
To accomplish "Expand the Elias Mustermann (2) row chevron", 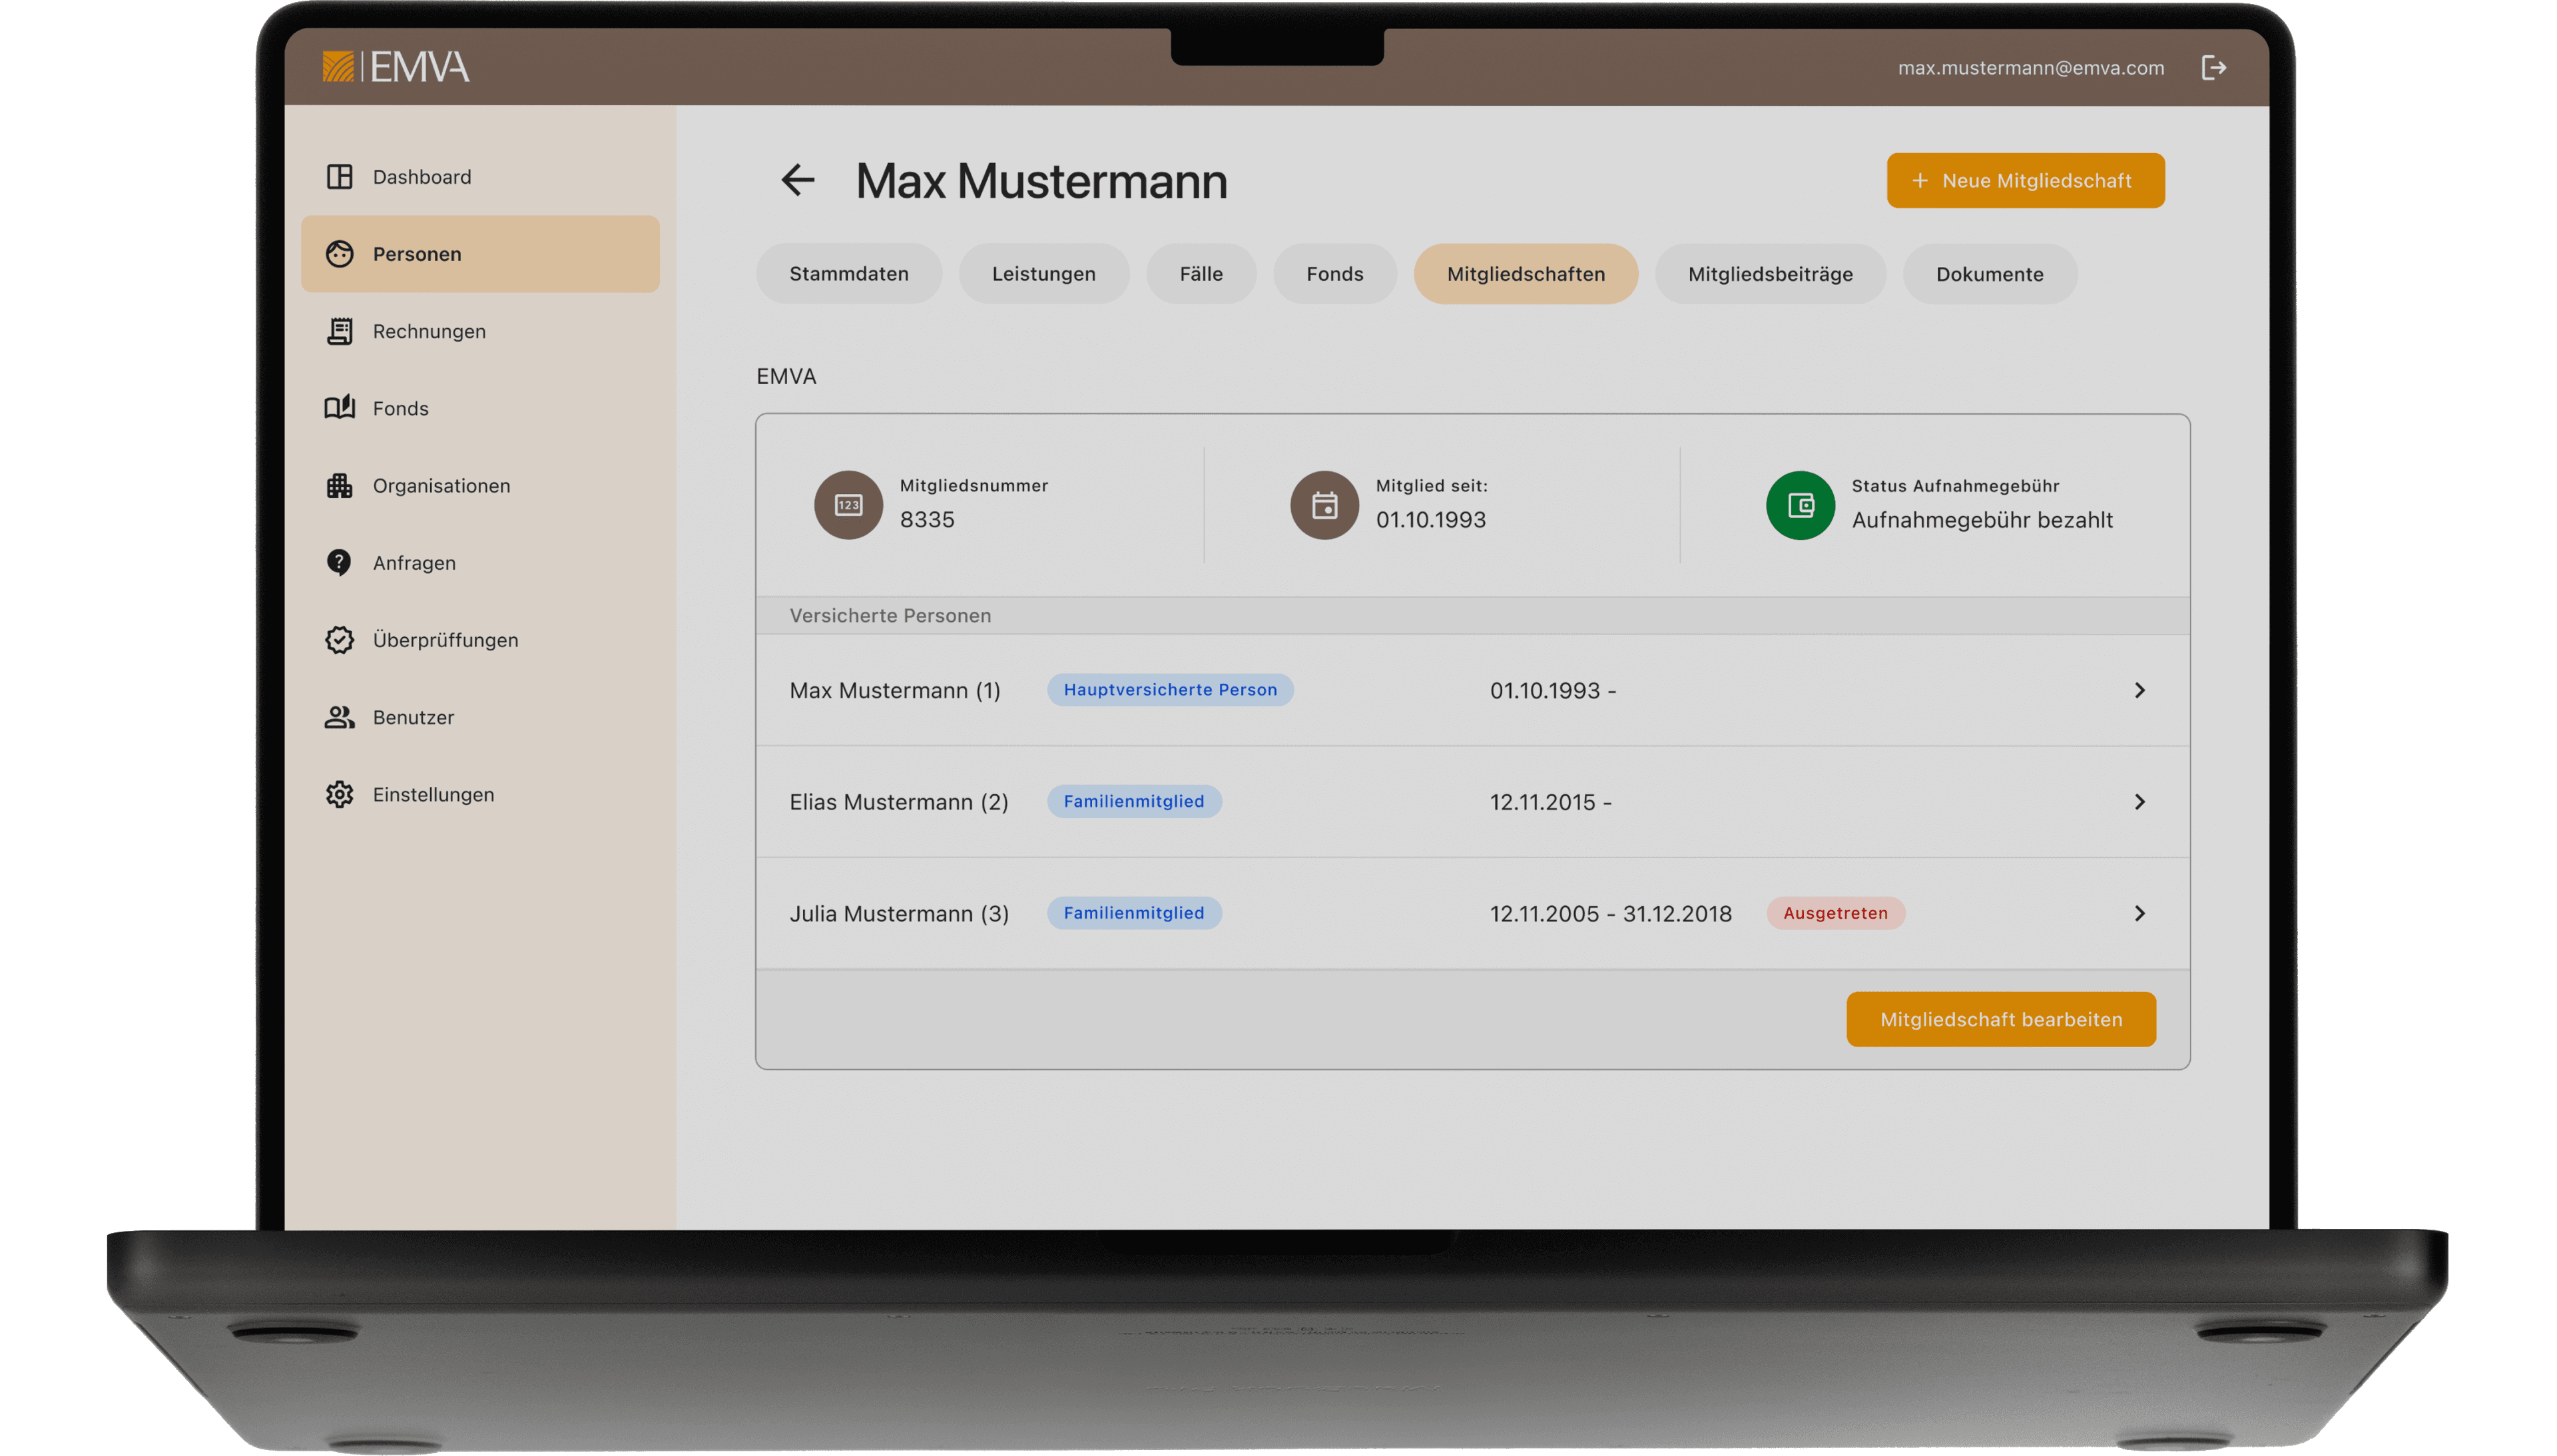I will (2139, 802).
